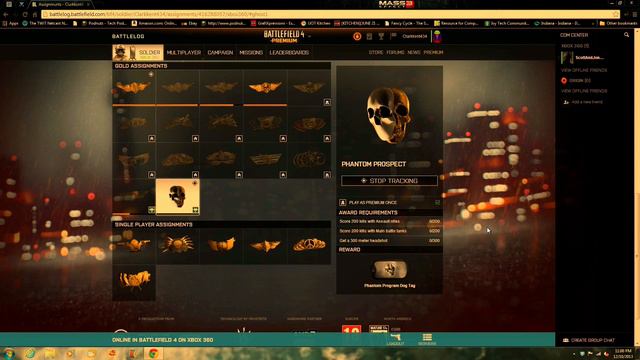Screen dimensions: 640x360
Task: Click Create Group Chat
Action: 589,340
